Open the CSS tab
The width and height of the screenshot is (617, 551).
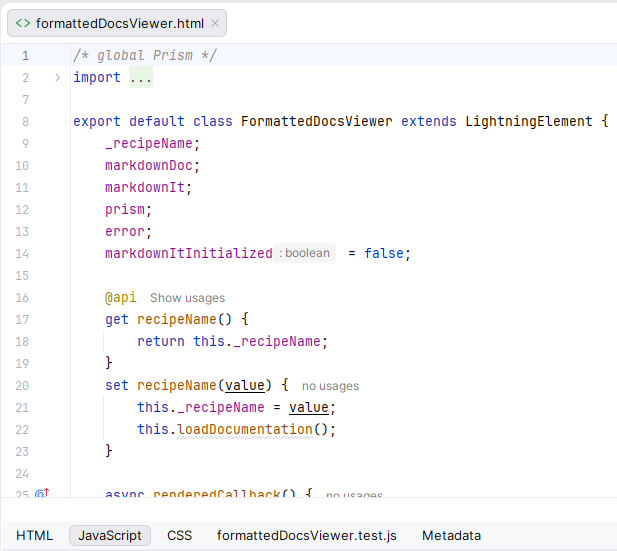(x=179, y=535)
